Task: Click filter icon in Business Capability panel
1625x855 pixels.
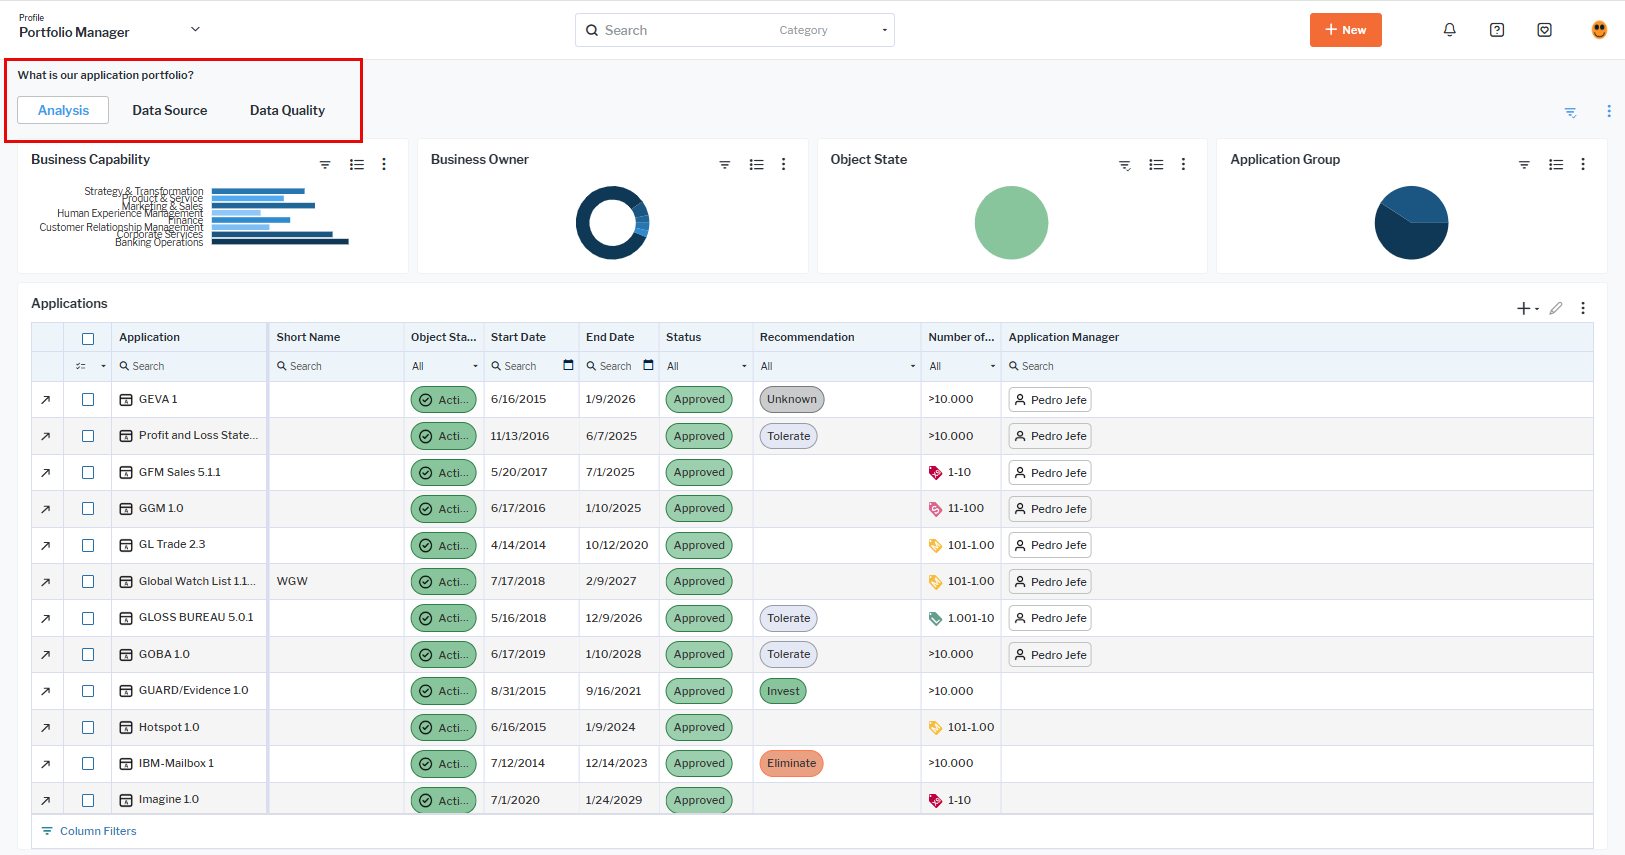Action: click(325, 165)
